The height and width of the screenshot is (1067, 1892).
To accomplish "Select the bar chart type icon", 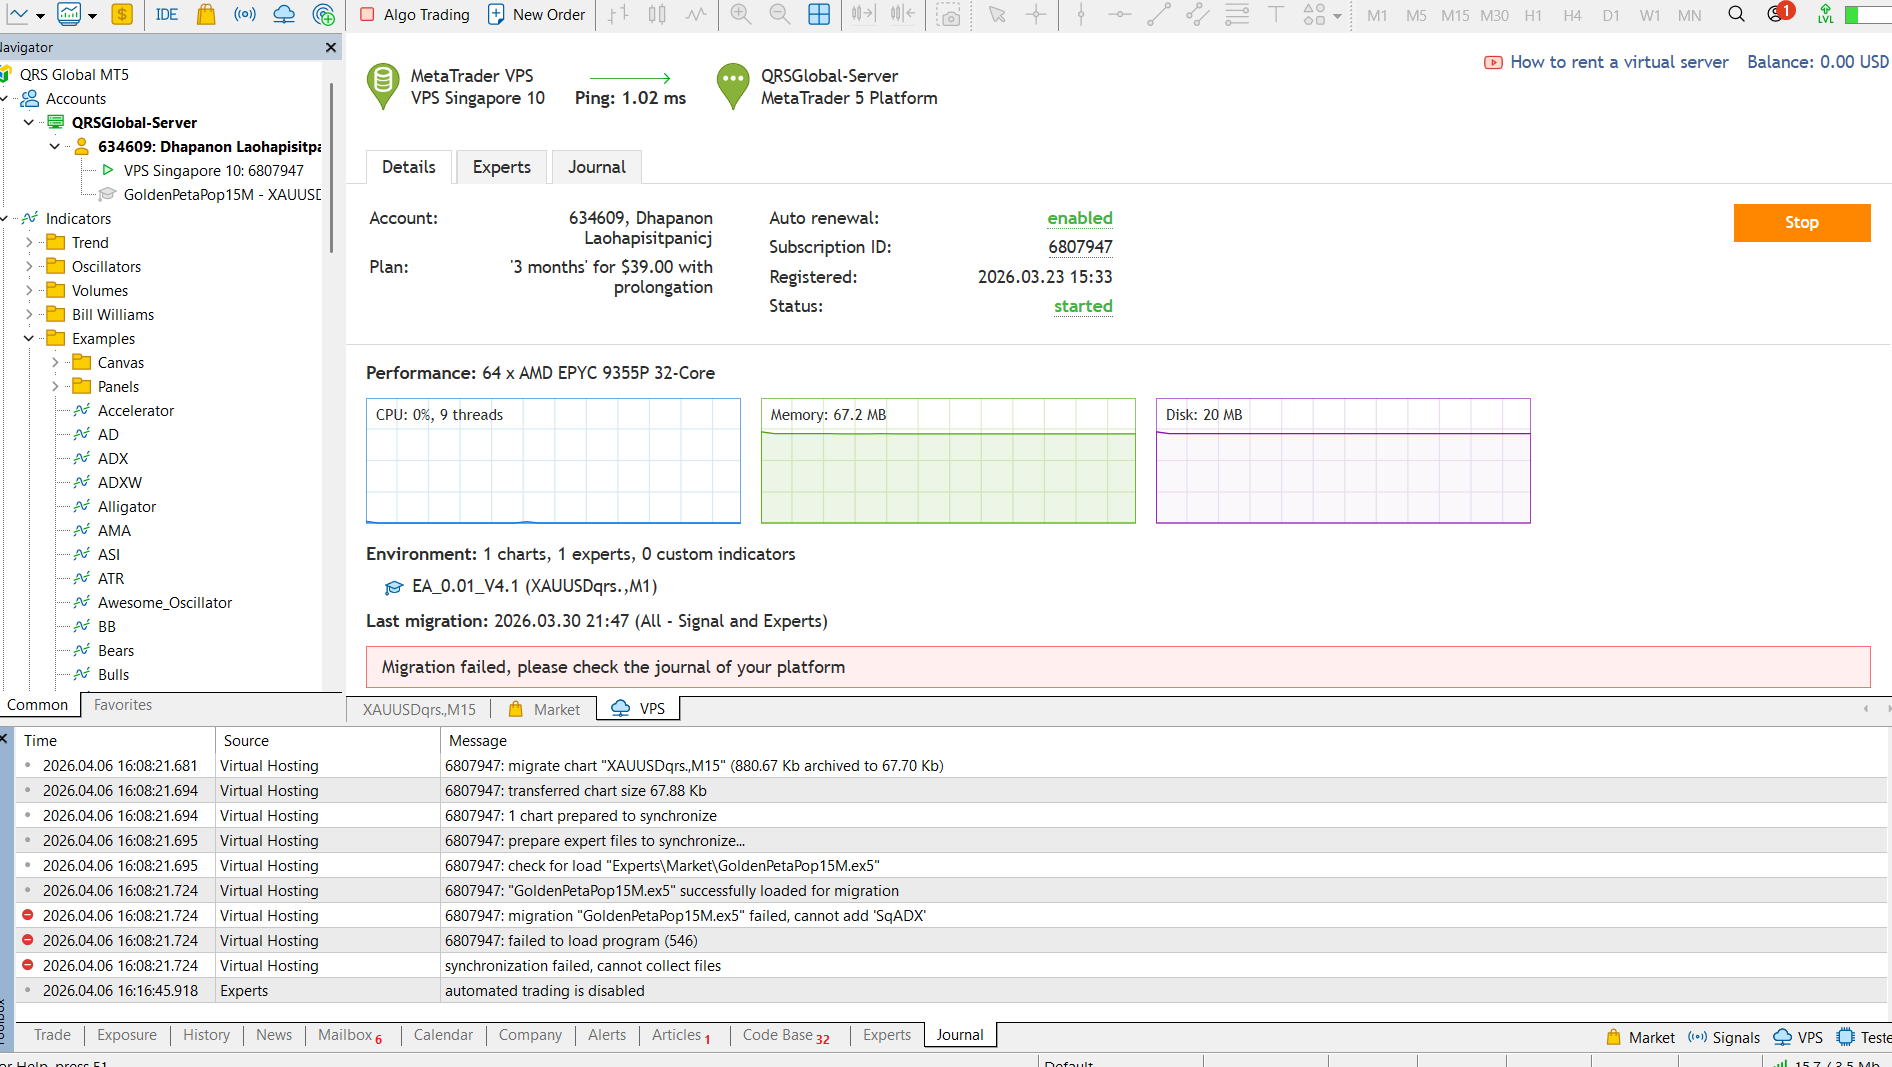I will point(619,14).
